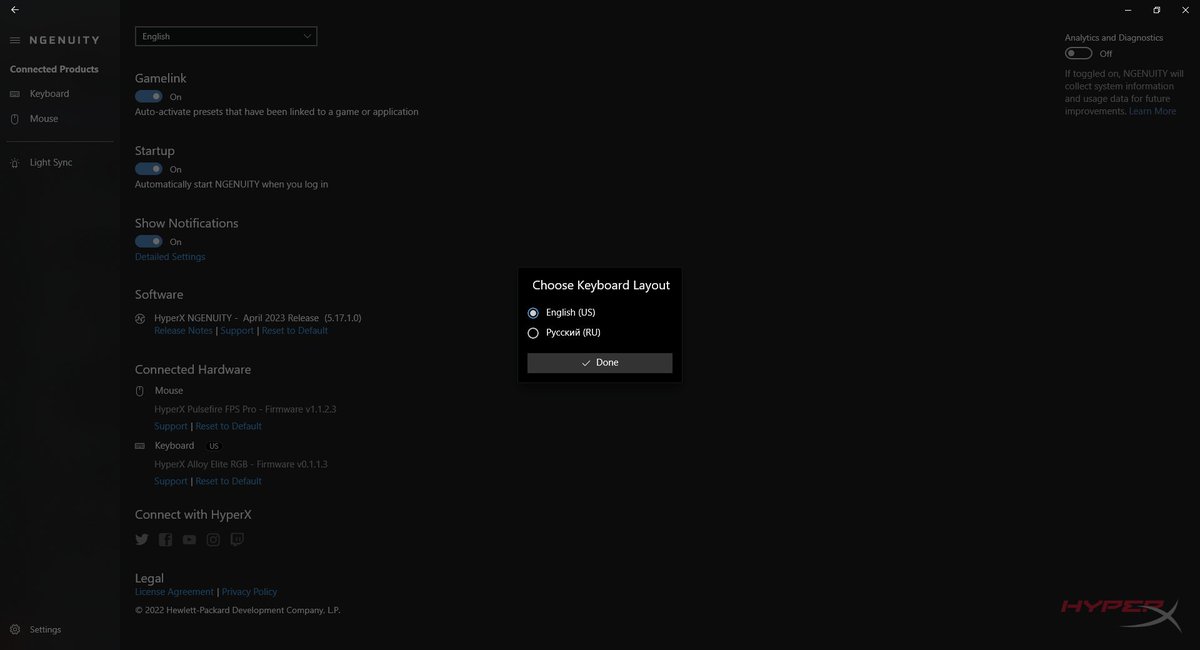The image size is (1200, 650).
Task: Click 'HyperX Alloy Elite RGB' firmware text
Action: click(x=241, y=464)
